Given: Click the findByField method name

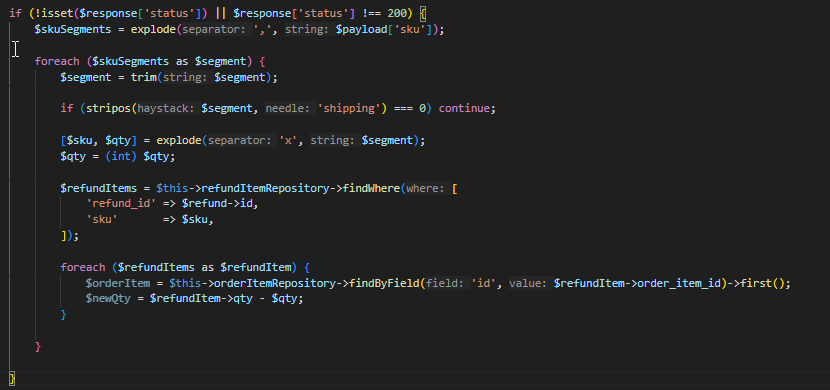Looking at the screenshot, I should 385,283.
